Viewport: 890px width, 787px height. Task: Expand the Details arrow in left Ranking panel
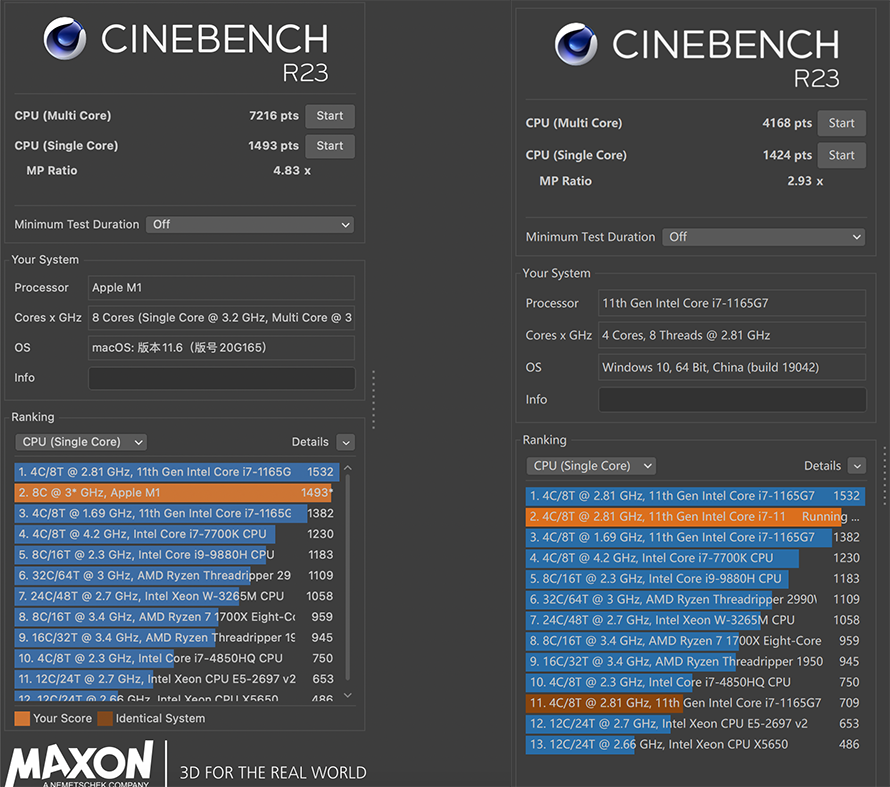346,442
